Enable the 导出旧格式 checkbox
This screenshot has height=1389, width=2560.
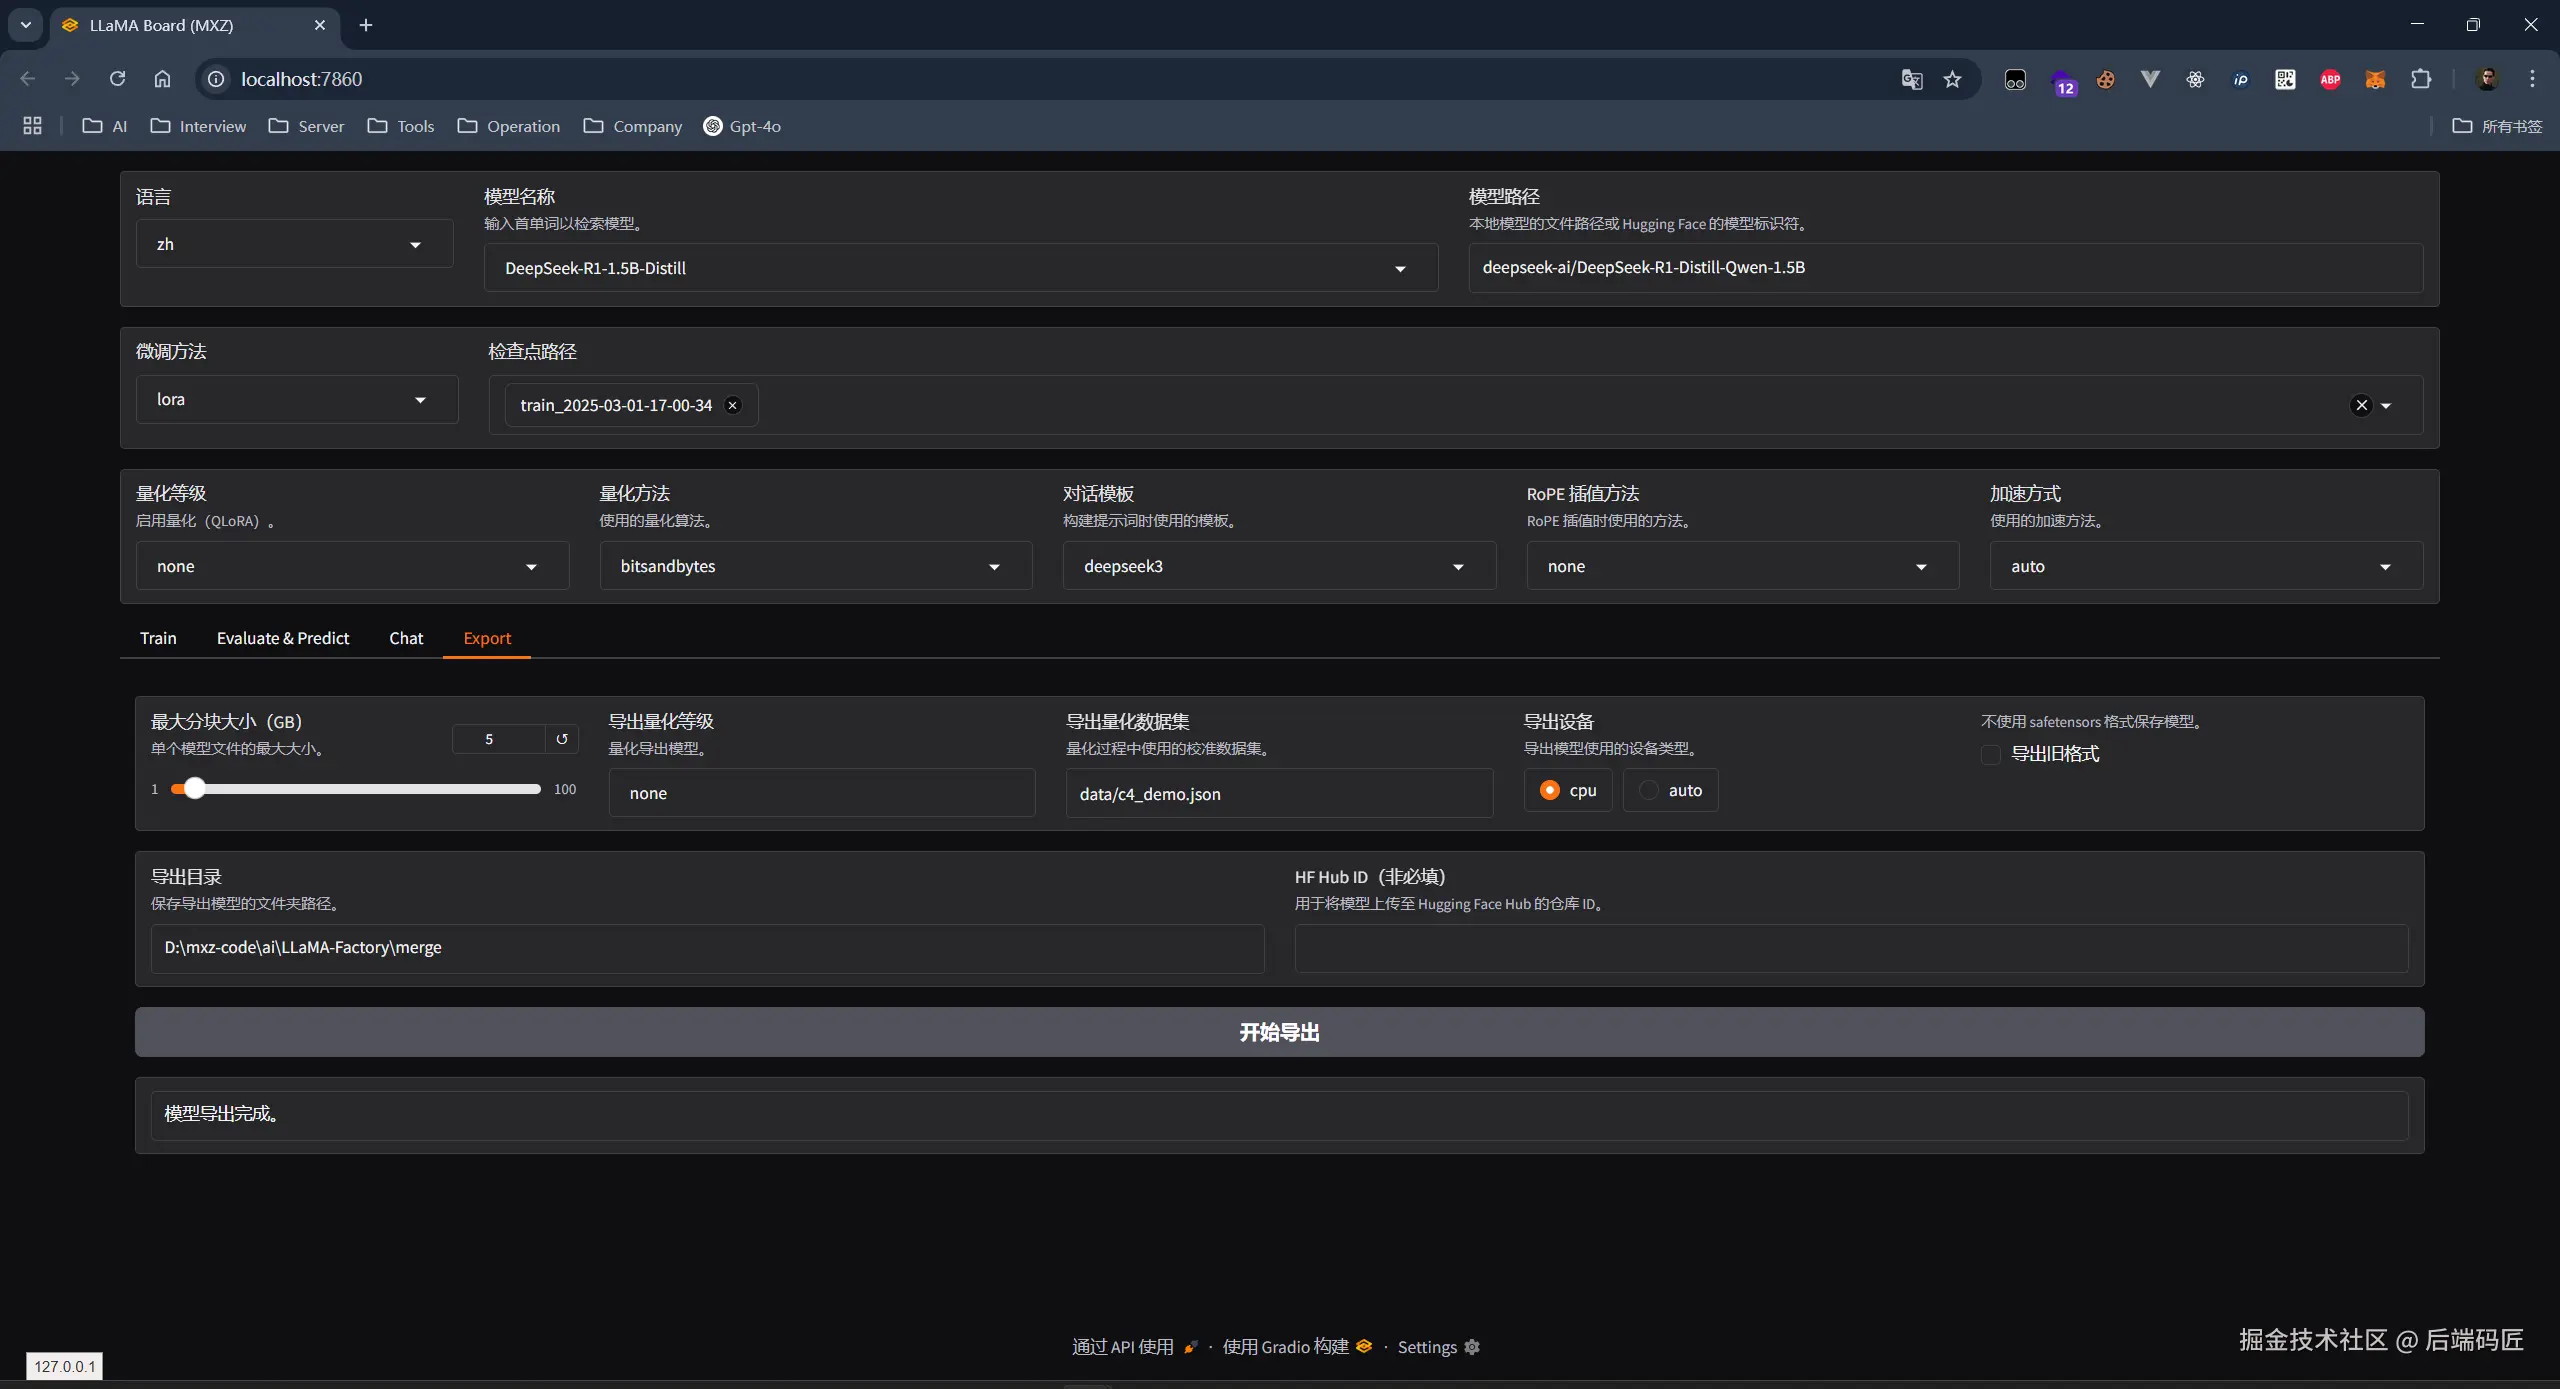1990,754
